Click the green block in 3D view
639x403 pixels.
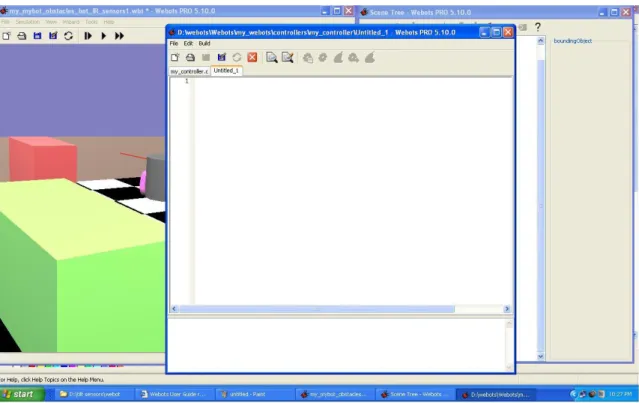82,265
